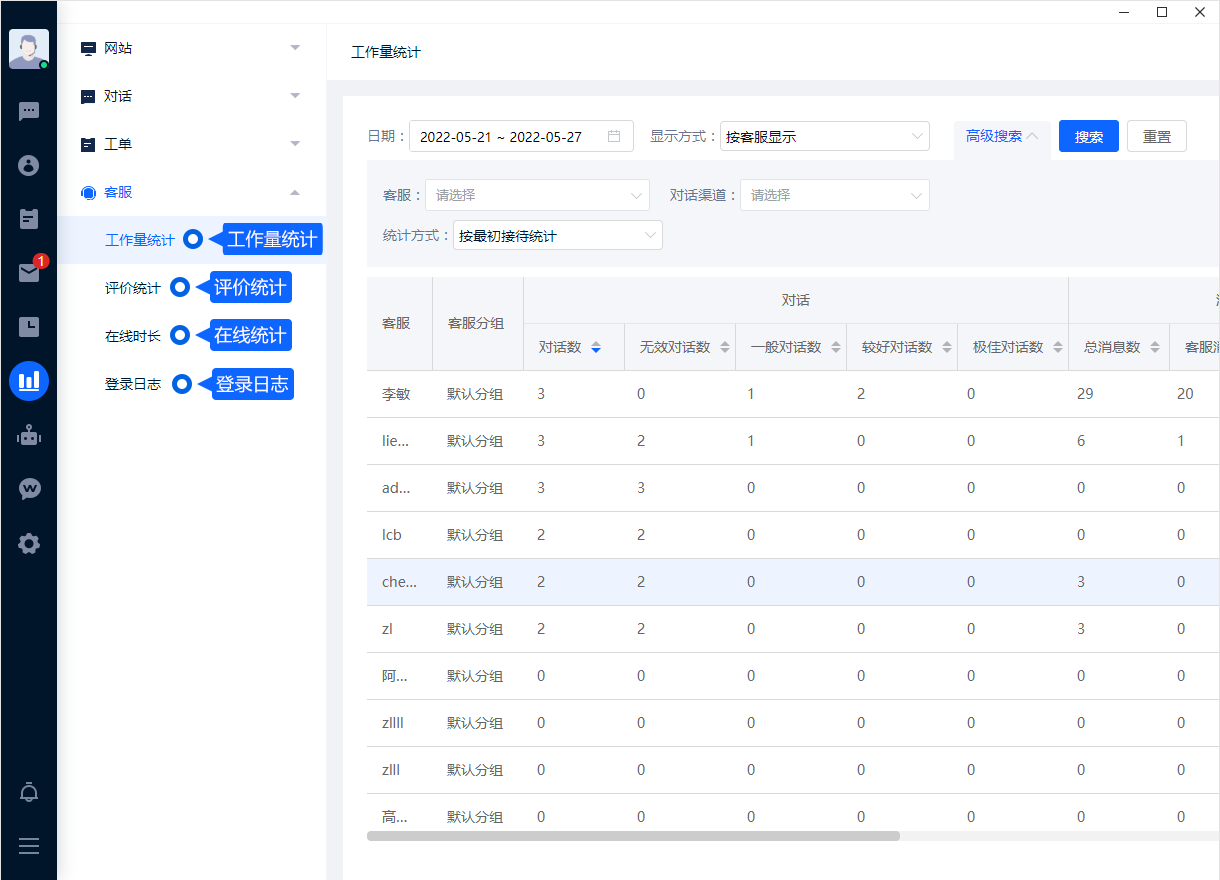Sort by 极佳对话数 column arrows

pos(1058,347)
